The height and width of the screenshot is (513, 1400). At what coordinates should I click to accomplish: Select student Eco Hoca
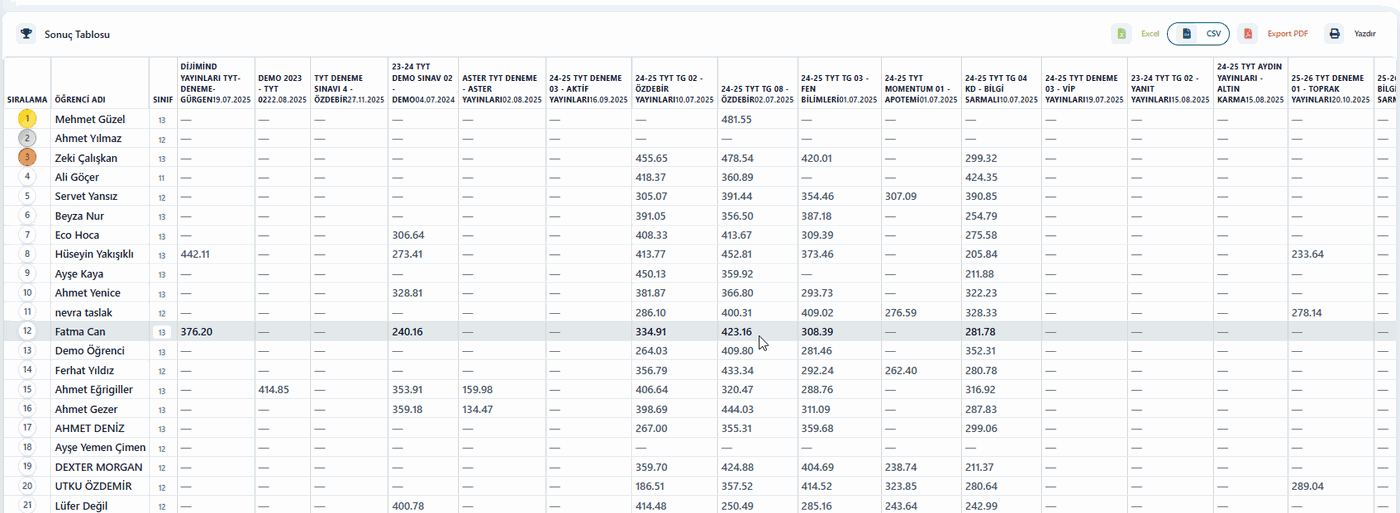[77, 235]
